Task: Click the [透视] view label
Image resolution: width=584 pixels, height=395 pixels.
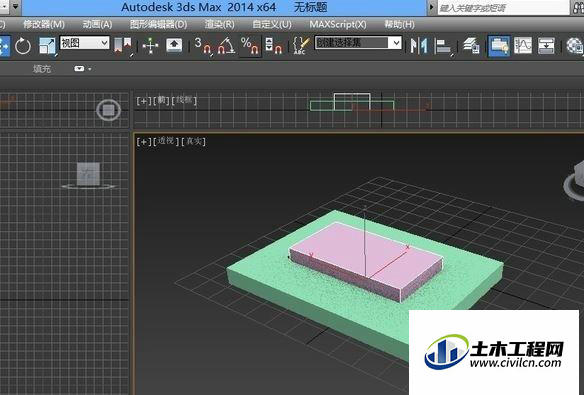Action: click(x=166, y=141)
